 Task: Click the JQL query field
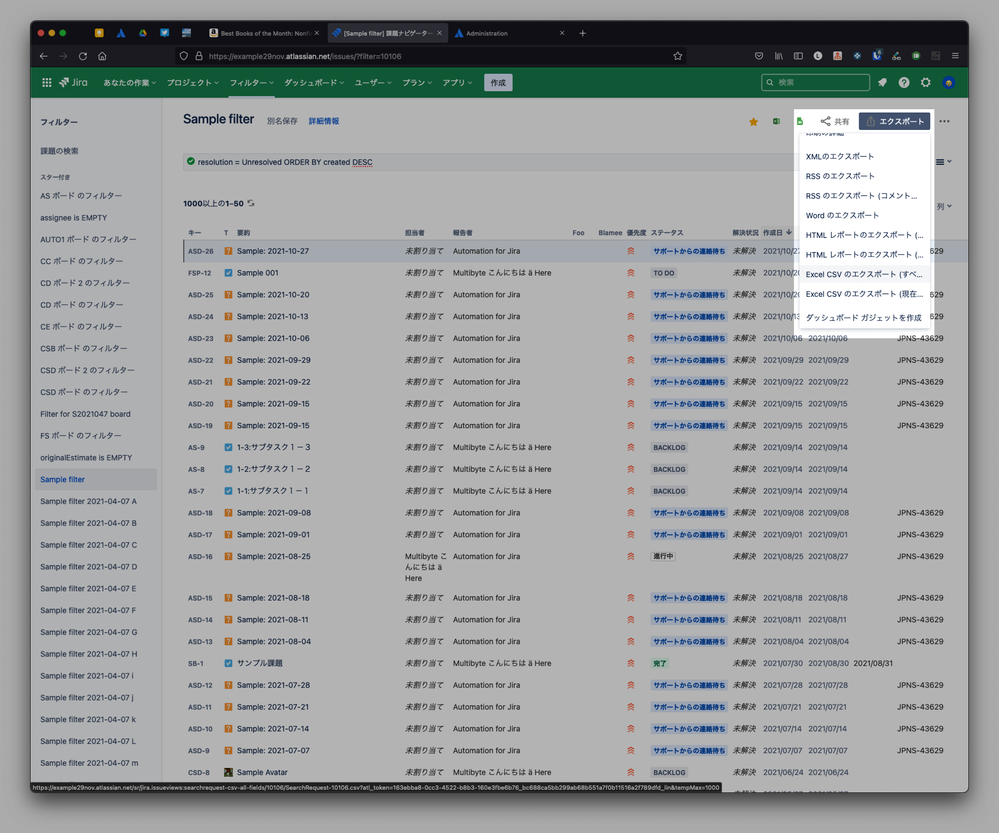click(491, 162)
